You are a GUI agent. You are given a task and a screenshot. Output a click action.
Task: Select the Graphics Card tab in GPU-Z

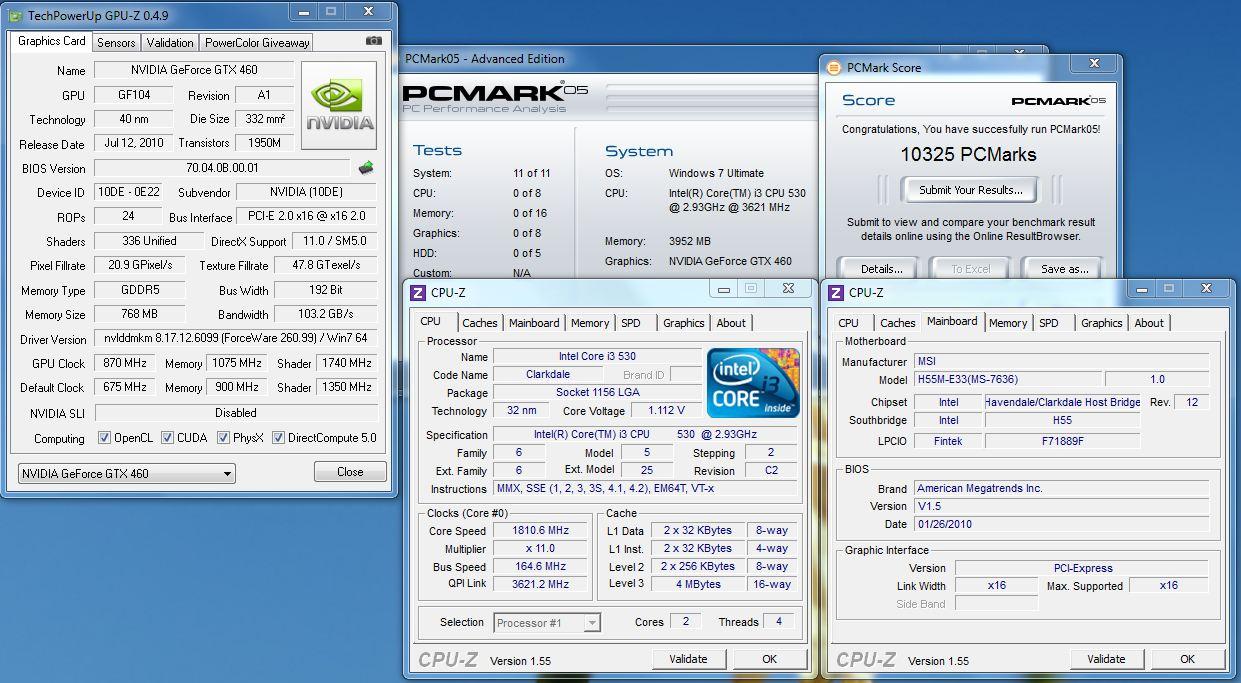pyautogui.click(x=52, y=41)
